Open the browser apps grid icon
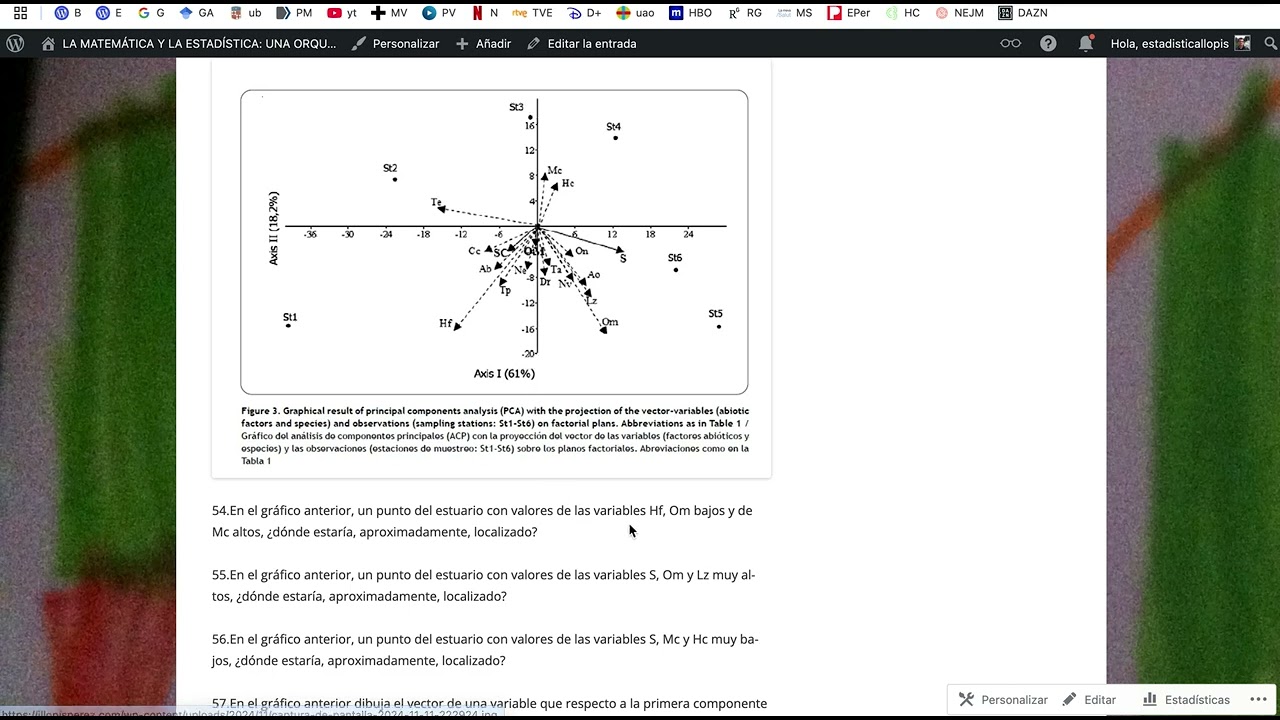Viewport: 1280px width, 720px height. 20,13
